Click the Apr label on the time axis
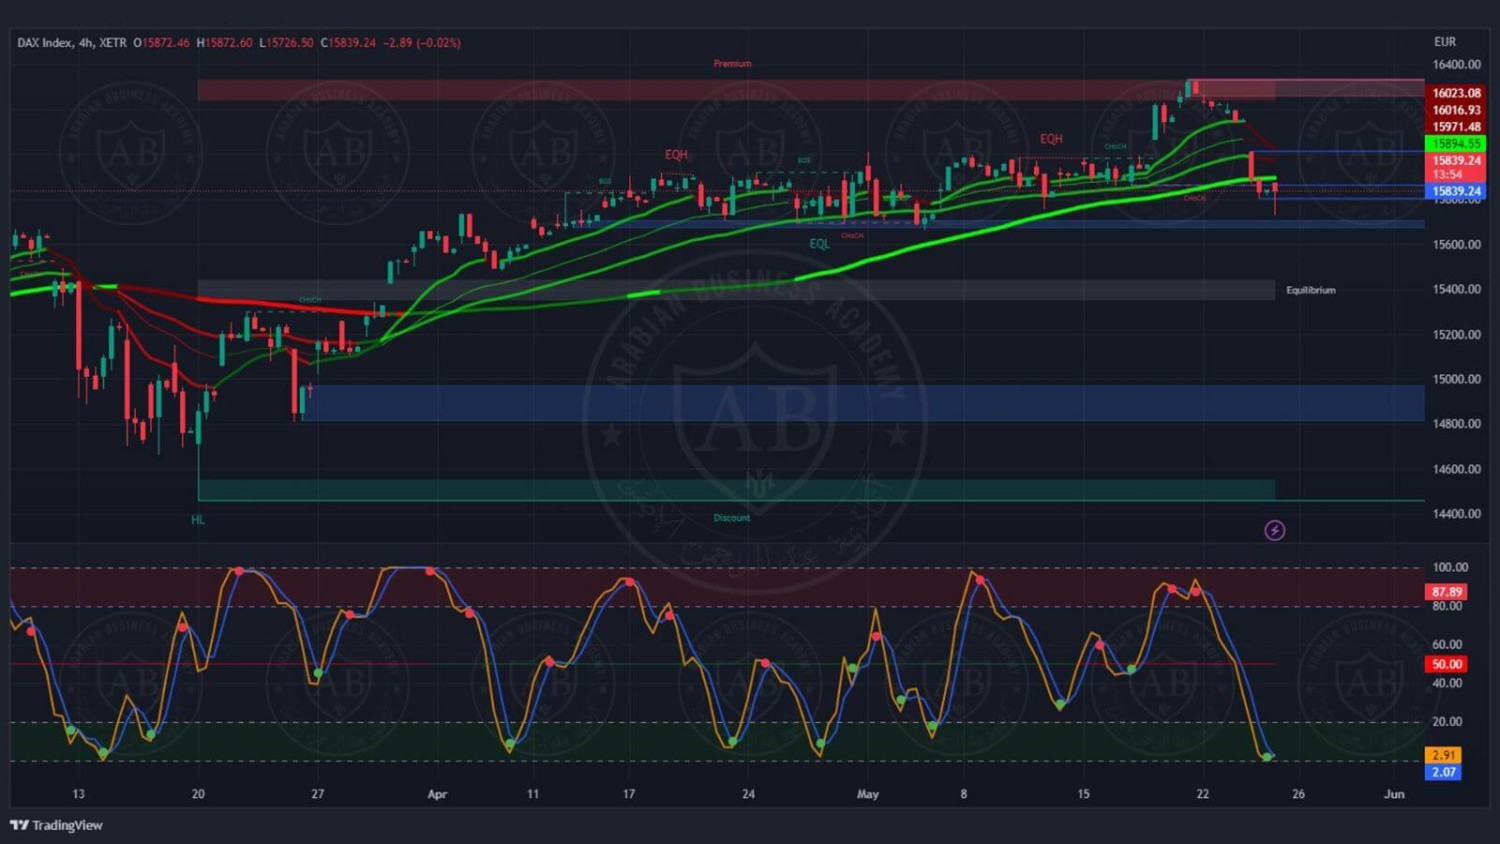This screenshot has width=1500, height=844. [x=437, y=794]
